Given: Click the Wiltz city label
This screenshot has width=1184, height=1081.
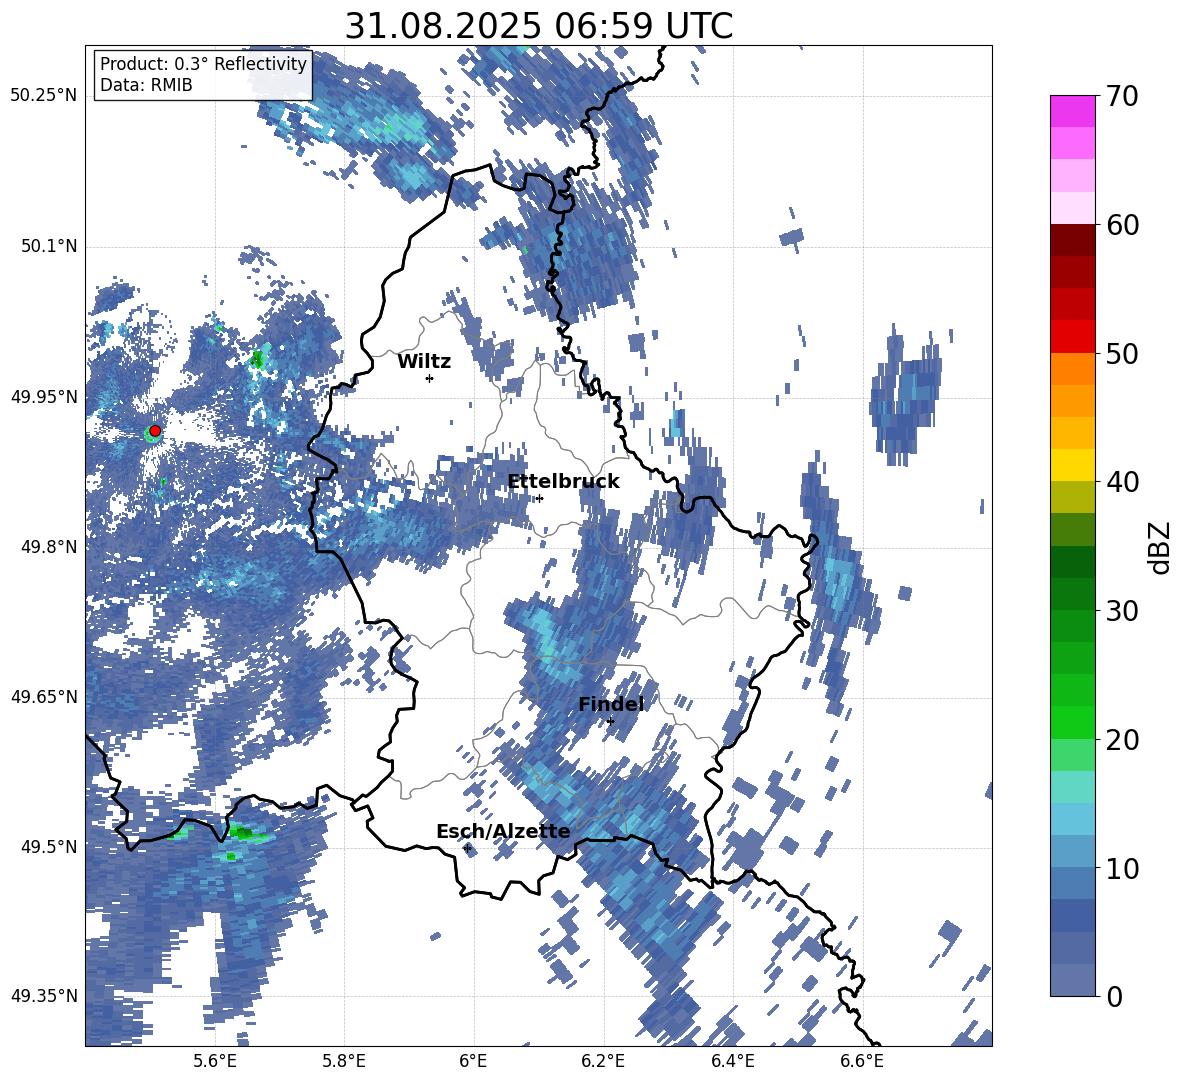Looking at the screenshot, I should [424, 362].
